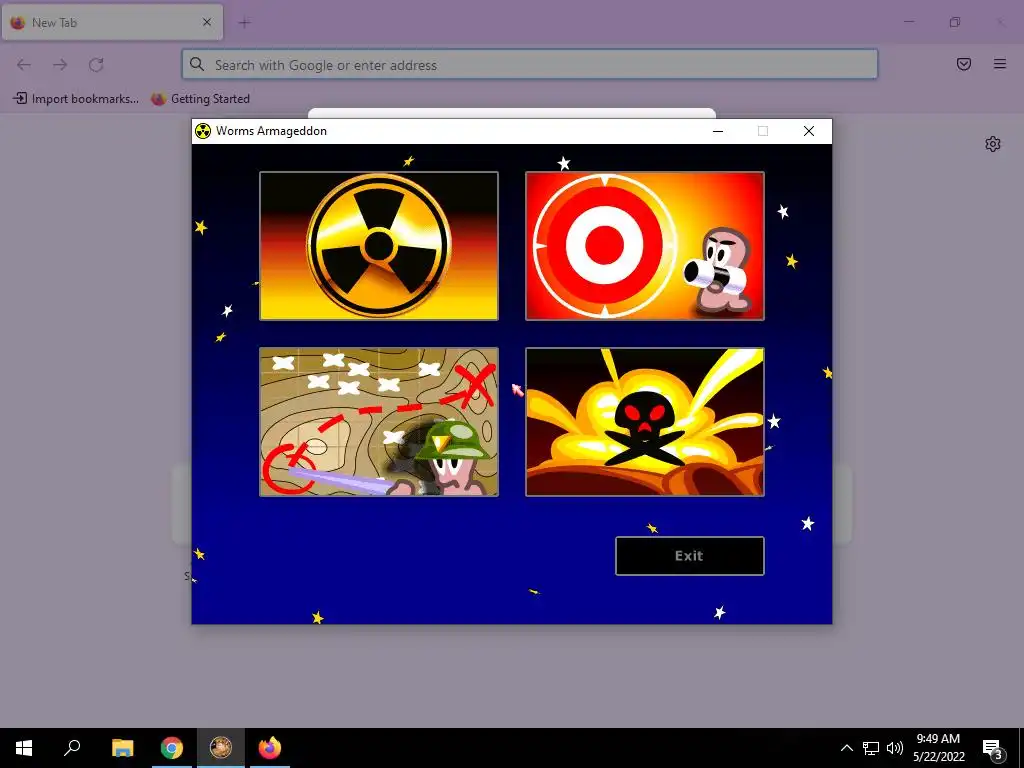Open the Pocket save icon in Firefox

point(964,64)
